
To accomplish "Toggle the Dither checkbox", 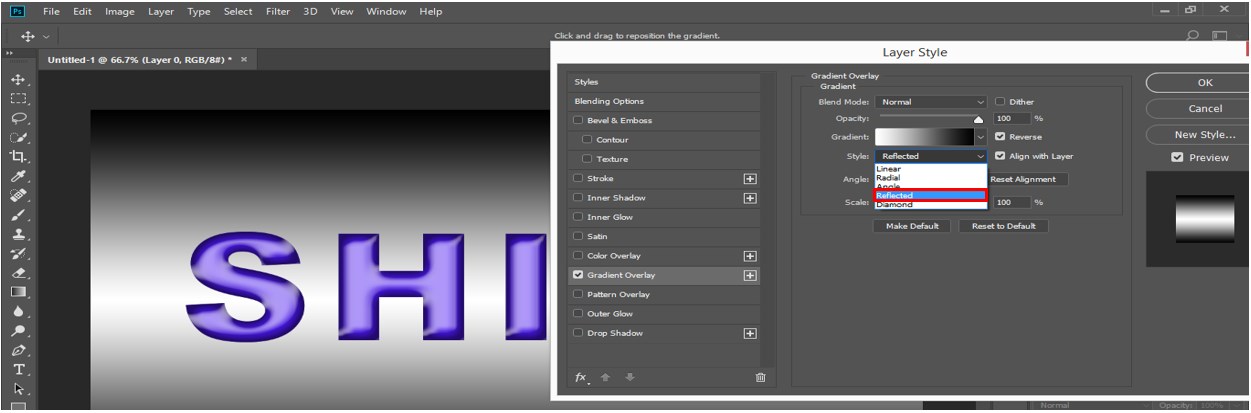I will (1000, 101).
